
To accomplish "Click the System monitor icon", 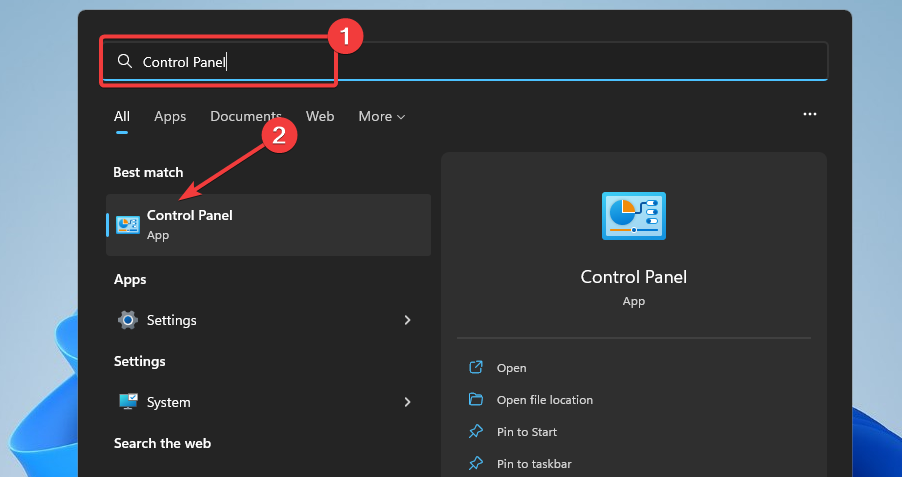I will 128,402.
